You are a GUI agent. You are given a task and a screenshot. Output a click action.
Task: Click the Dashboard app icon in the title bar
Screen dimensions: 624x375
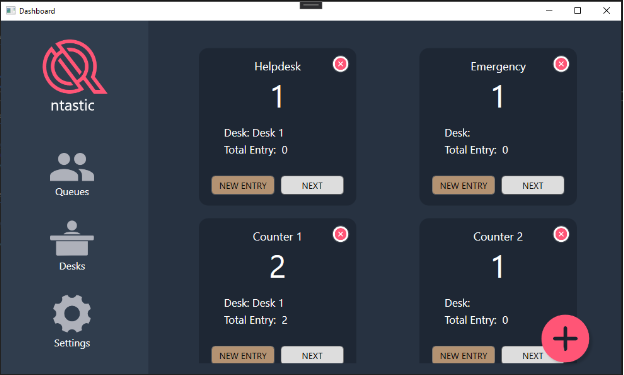[x=10, y=11]
